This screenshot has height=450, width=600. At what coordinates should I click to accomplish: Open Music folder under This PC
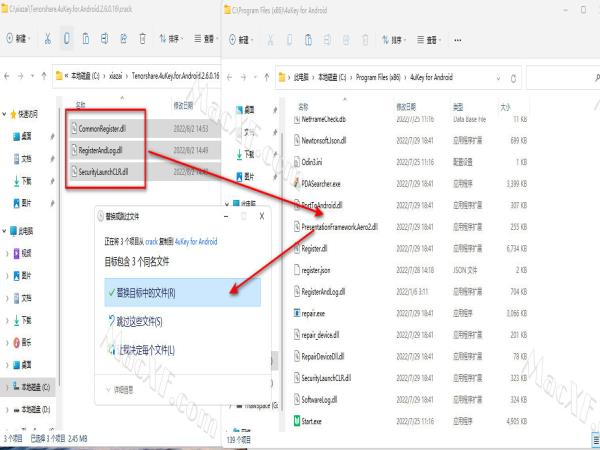point(23,342)
